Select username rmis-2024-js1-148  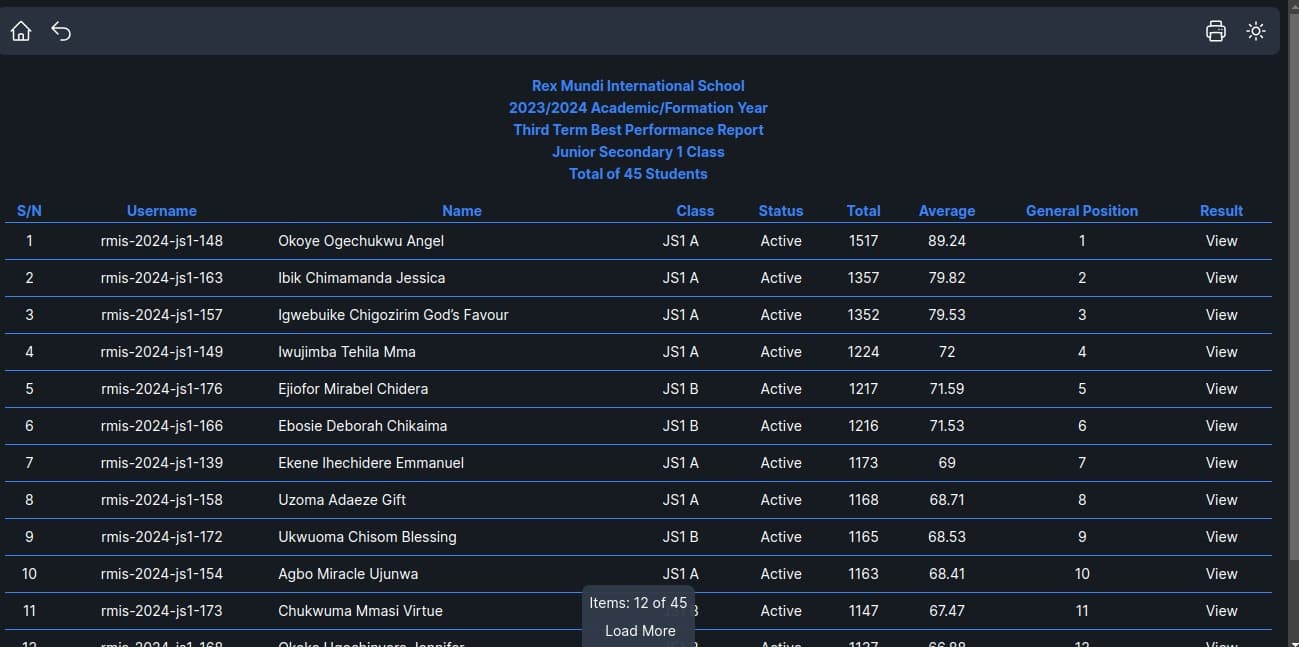coord(162,241)
